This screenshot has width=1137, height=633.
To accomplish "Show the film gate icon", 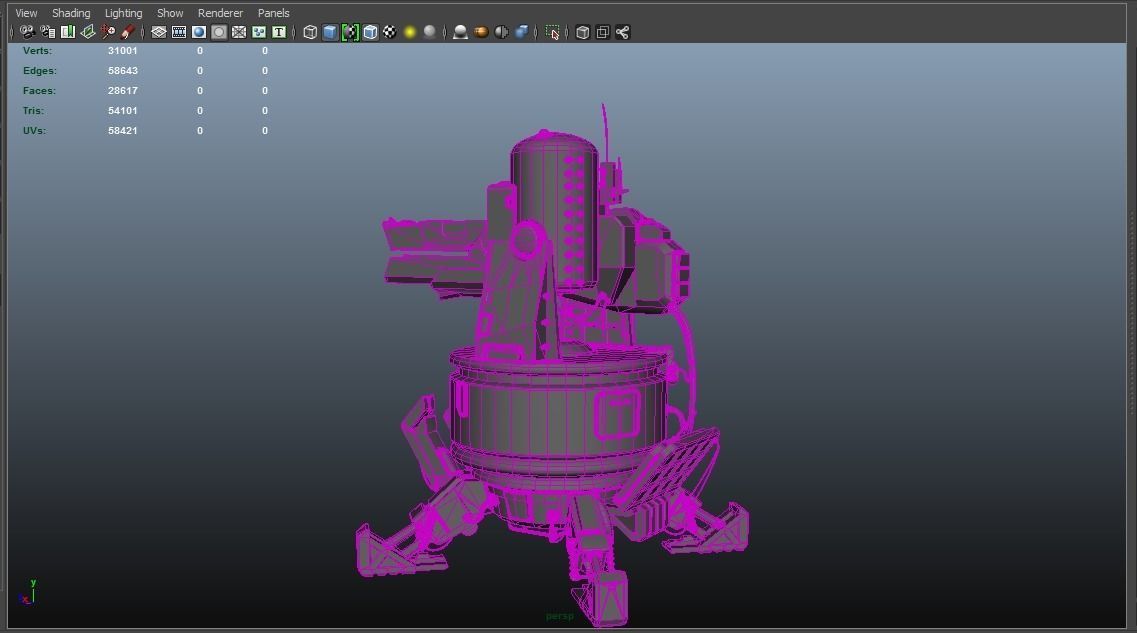I will (x=158, y=32).
